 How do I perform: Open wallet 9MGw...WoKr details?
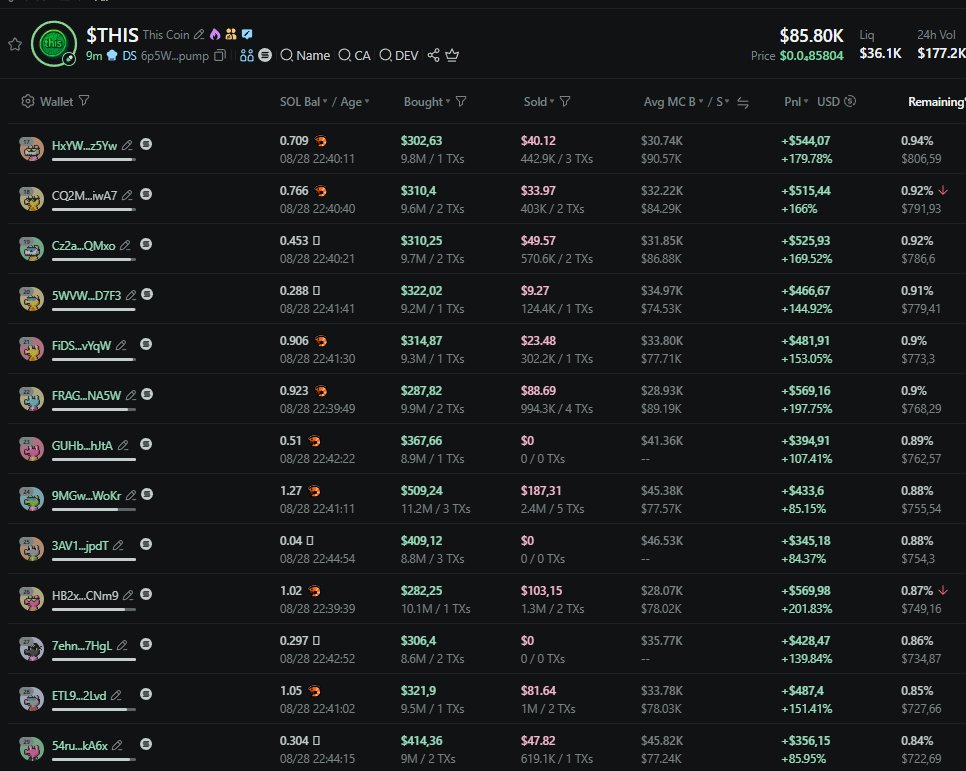pos(86,496)
